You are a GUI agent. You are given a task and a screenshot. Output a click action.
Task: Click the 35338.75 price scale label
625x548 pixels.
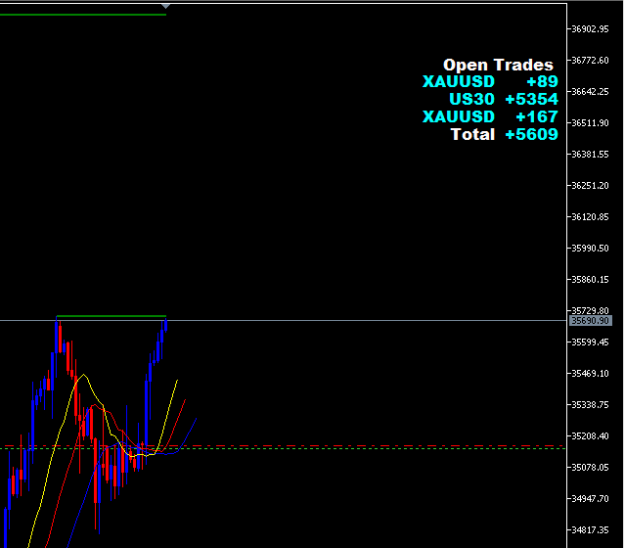(x=590, y=405)
